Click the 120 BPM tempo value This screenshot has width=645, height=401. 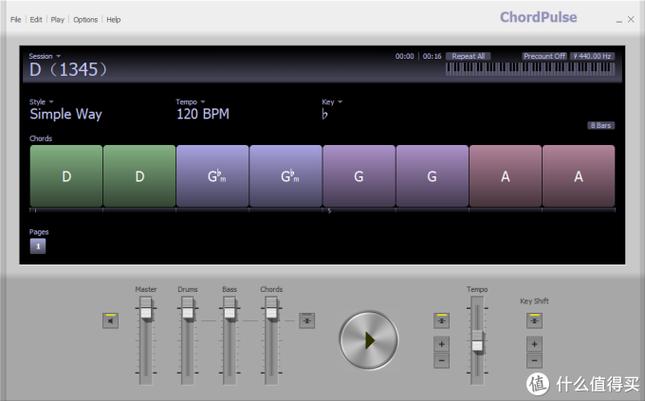coord(203,114)
